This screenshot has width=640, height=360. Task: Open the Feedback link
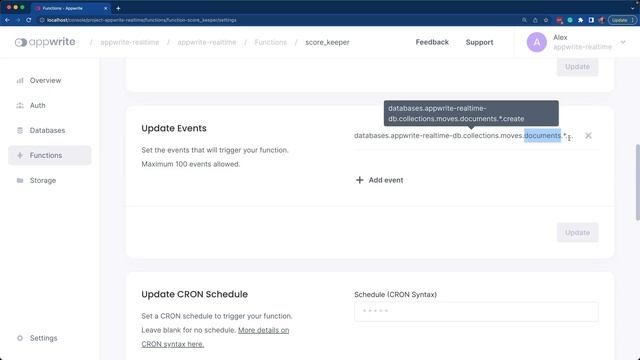click(432, 42)
